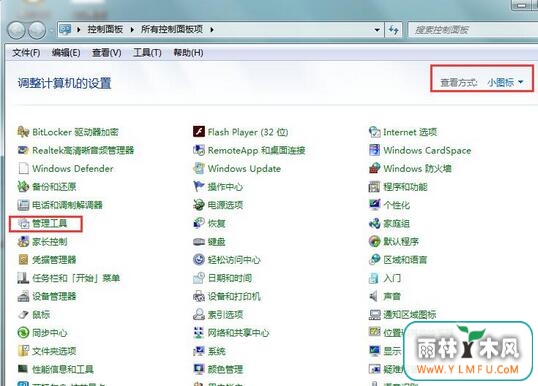Open the Windows Defender icon
Viewport: 538px width, 386px height.
(23, 168)
